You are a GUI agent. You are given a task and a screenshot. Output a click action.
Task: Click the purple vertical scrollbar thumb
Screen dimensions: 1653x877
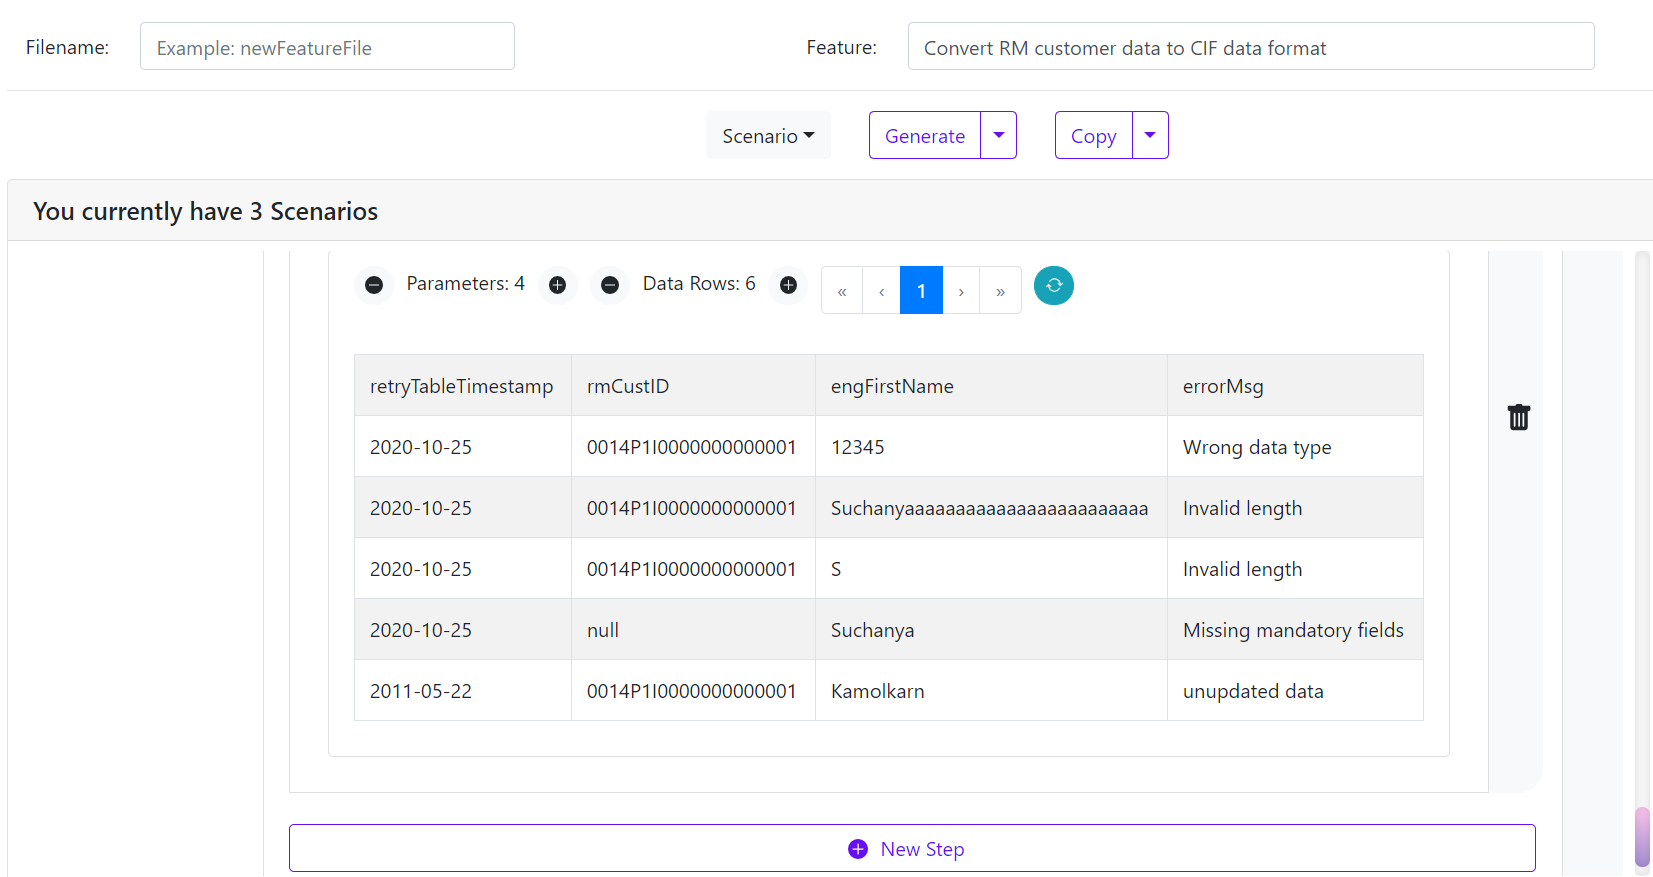point(1641,836)
